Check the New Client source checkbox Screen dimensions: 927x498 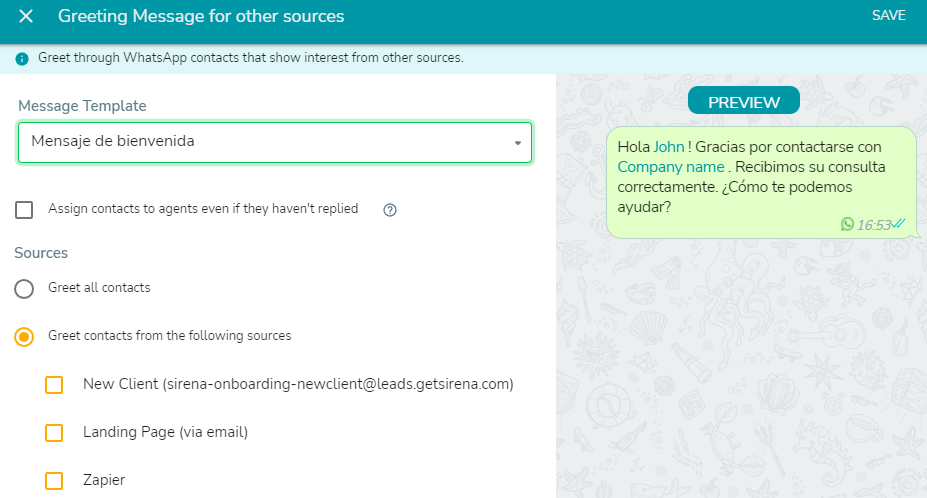(54, 384)
